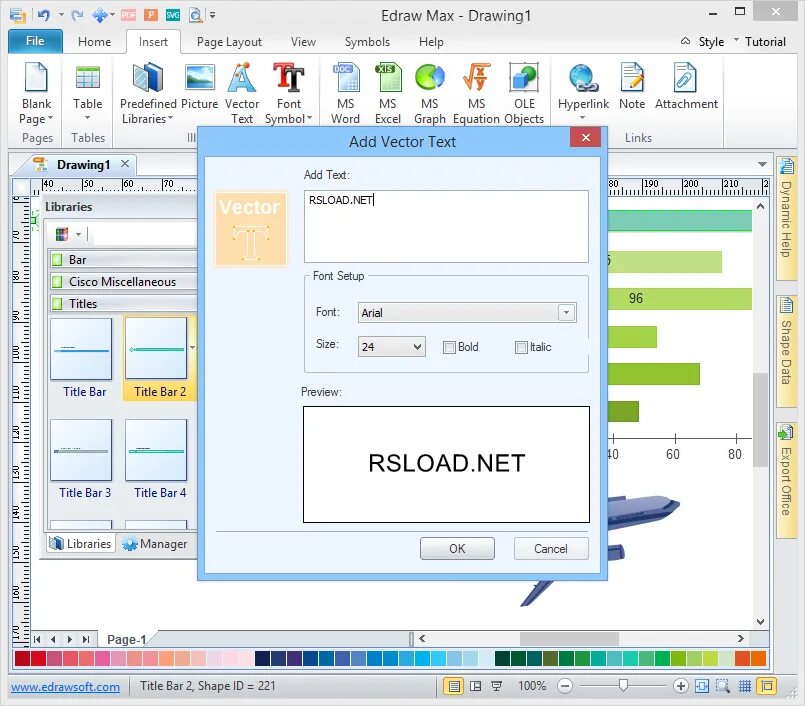Image resolution: width=805 pixels, height=706 pixels.
Task: Add an Attachment
Action: pos(686,86)
